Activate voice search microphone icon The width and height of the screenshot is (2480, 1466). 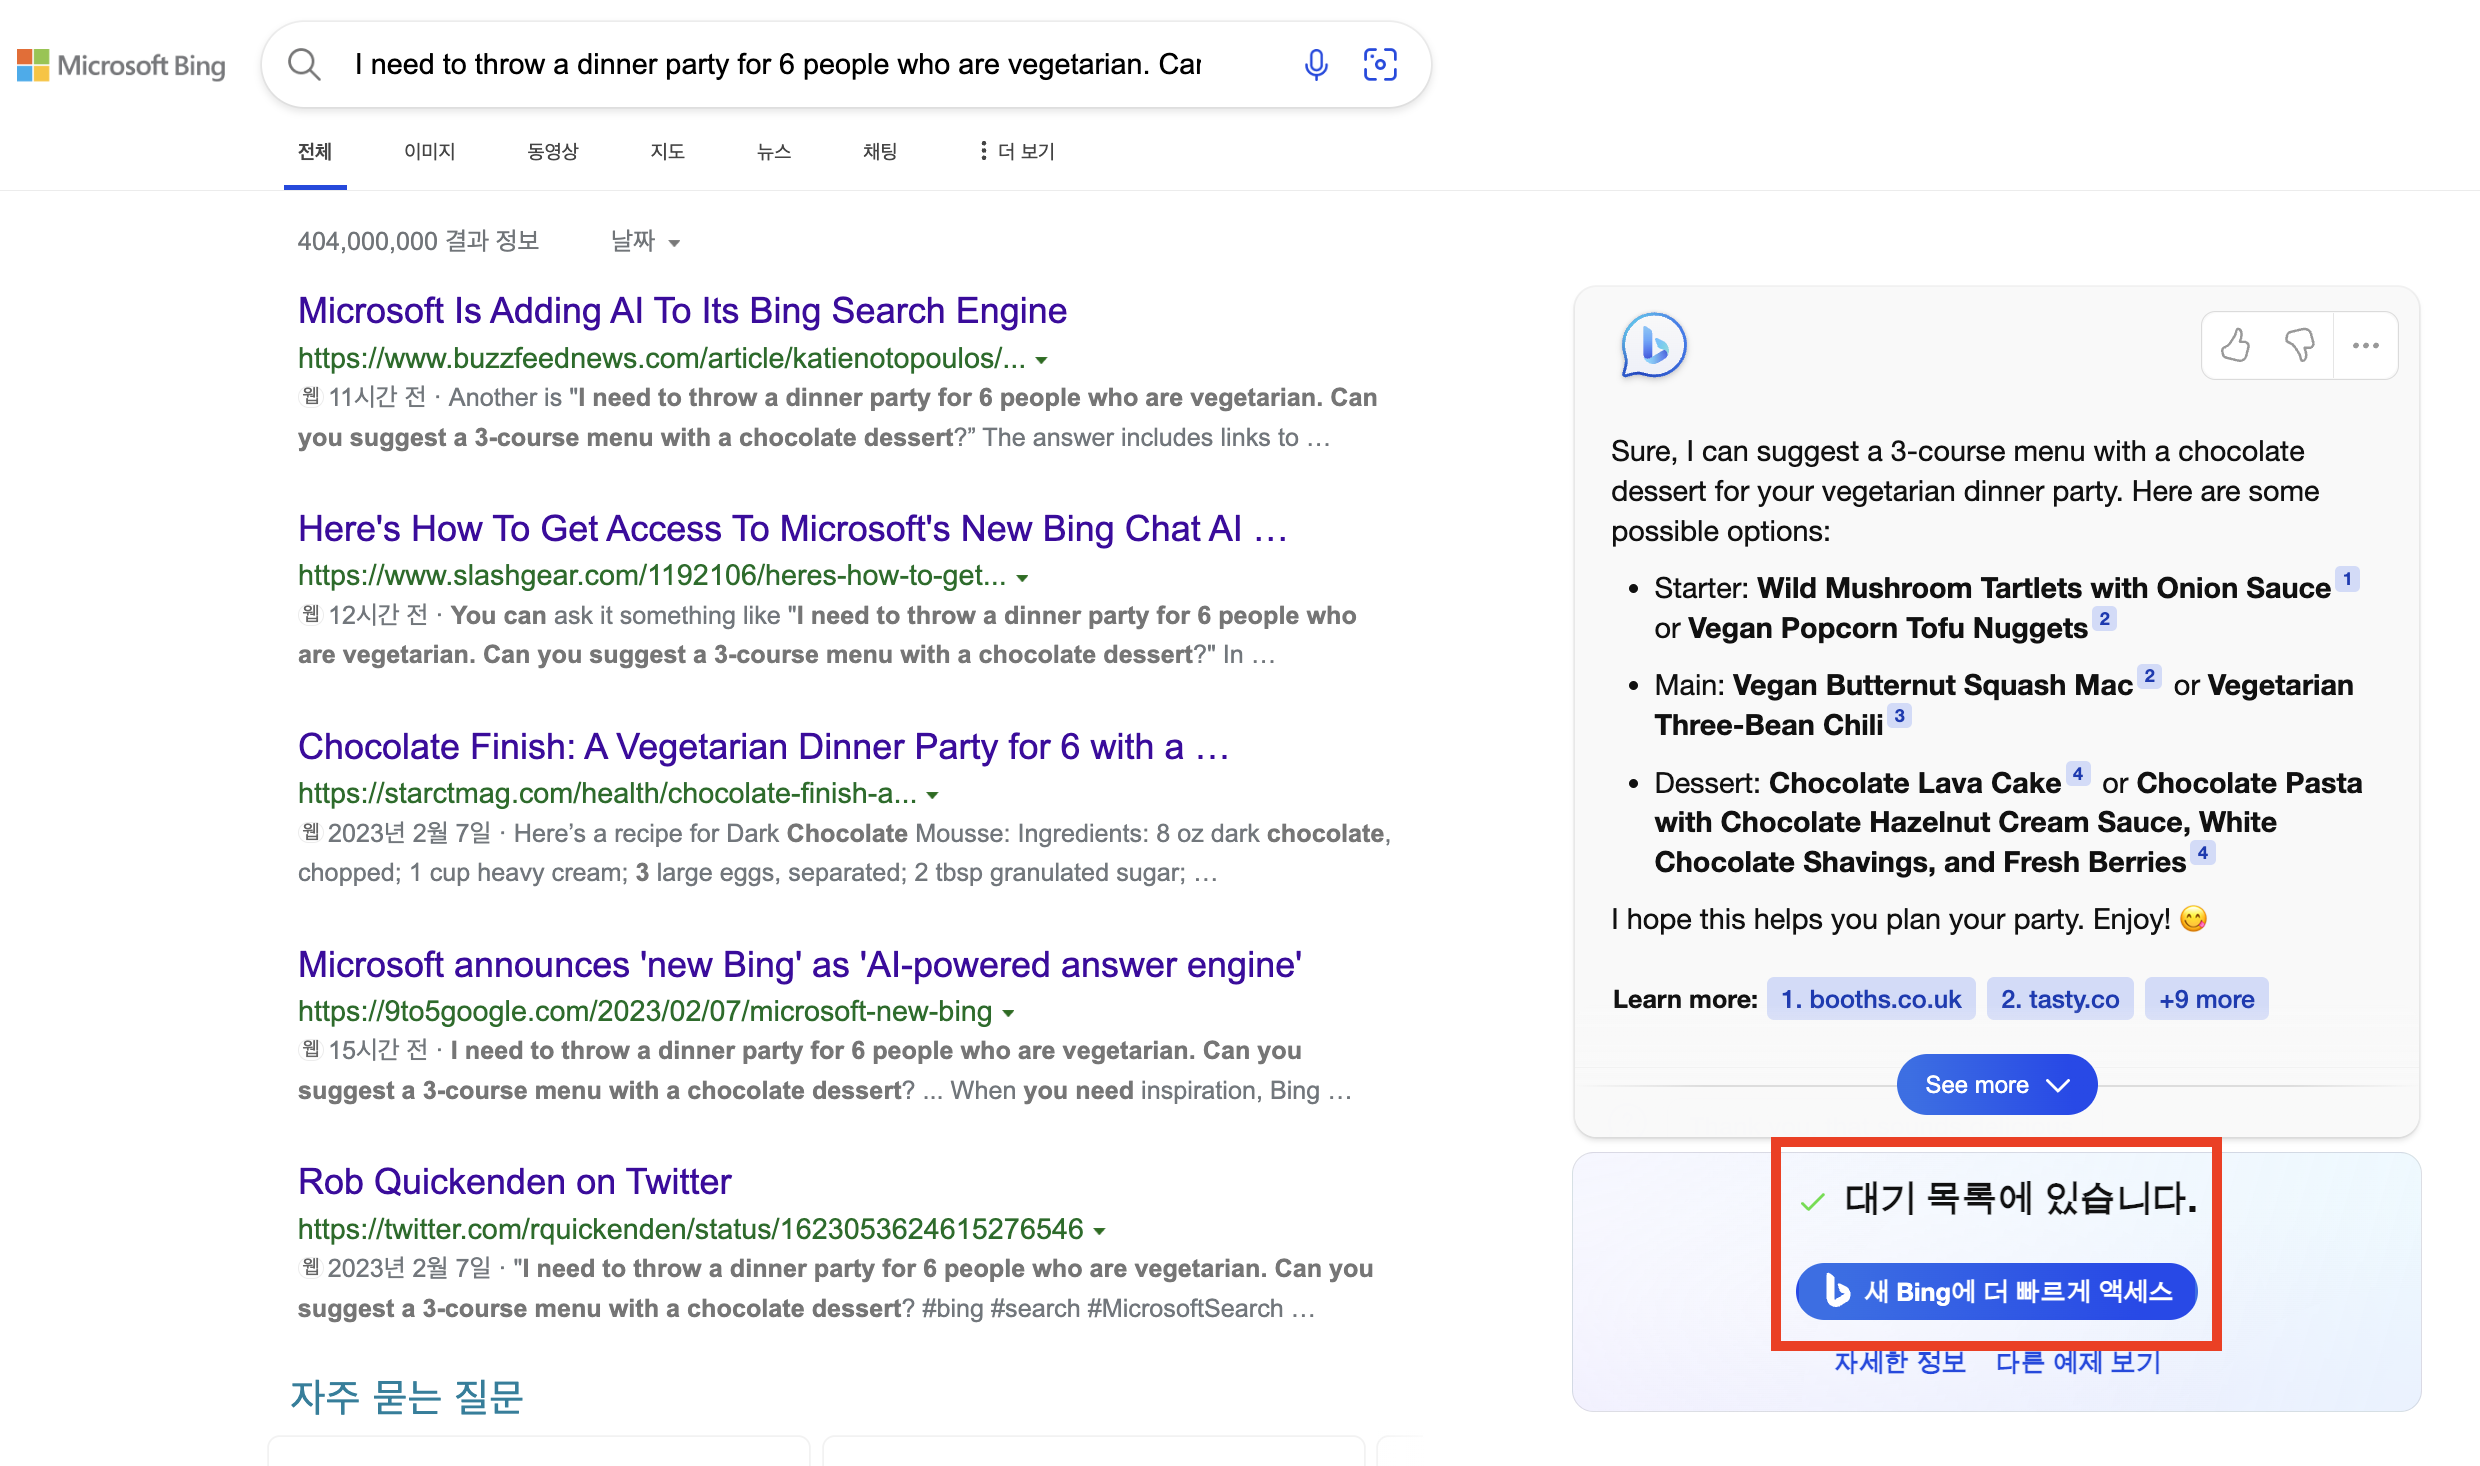pyautogui.click(x=1316, y=65)
